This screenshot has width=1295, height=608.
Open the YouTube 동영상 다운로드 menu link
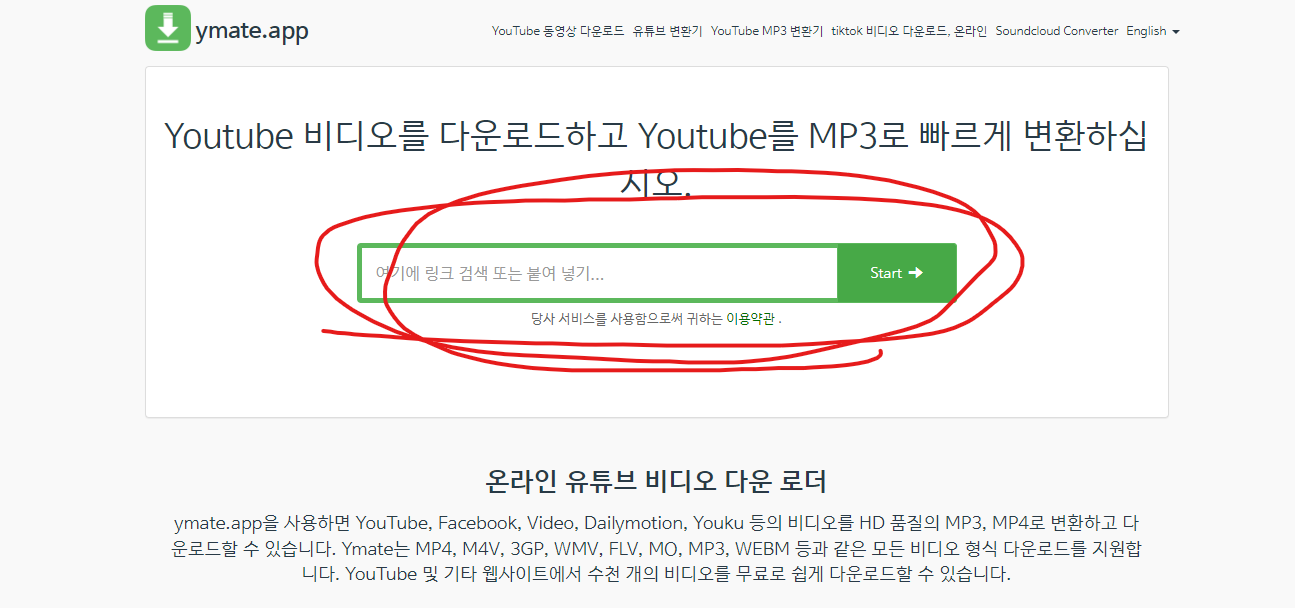point(558,31)
